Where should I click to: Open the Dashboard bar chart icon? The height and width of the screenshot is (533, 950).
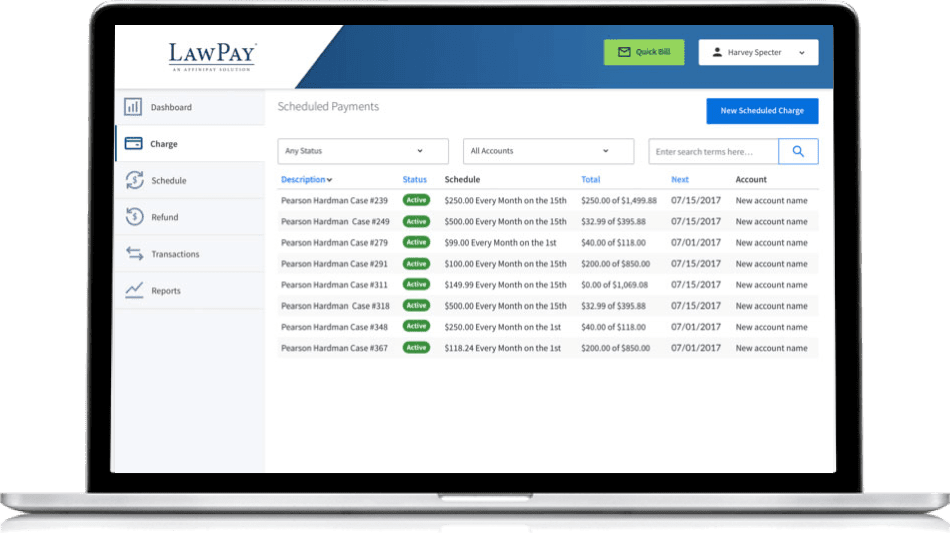click(x=133, y=107)
